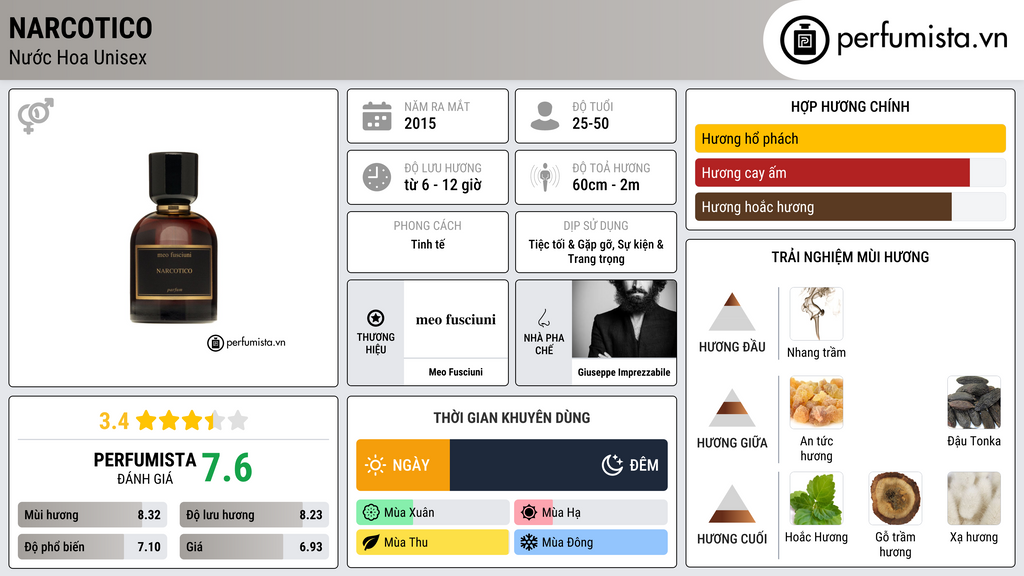Image resolution: width=1024 pixels, height=576 pixels.
Task: Click the flower icon for Mùa Xuân
Action: 371,513
